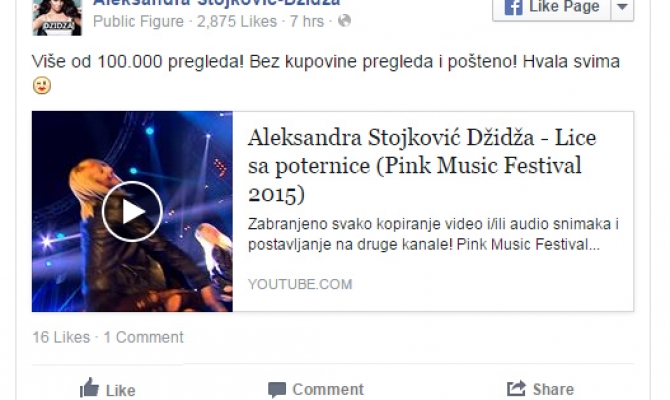The height and width of the screenshot is (400, 670).
Task: Play the Lice sa poternice video
Action: tap(132, 212)
